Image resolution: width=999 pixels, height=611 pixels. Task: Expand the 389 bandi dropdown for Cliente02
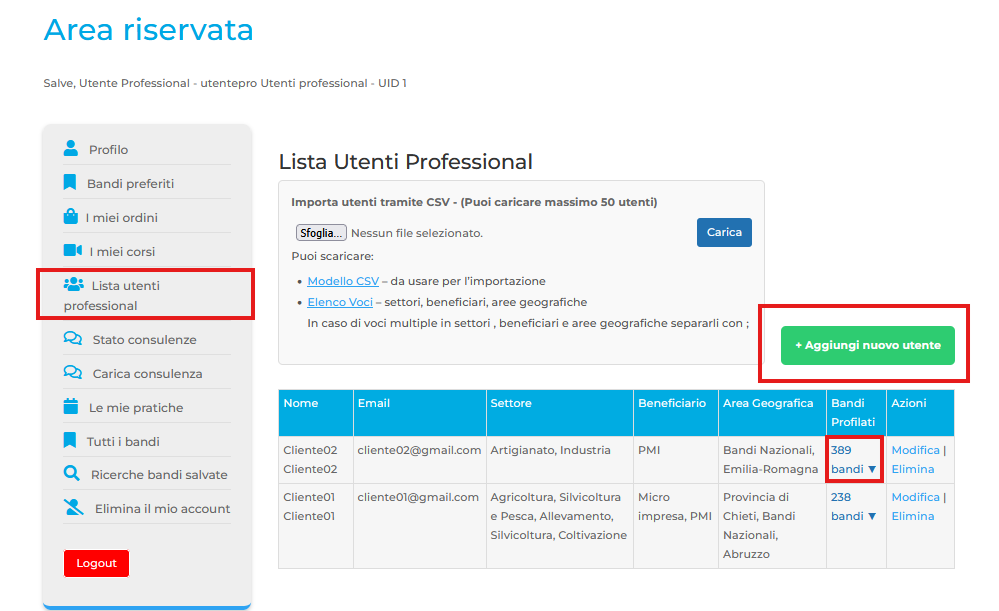(x=853, y=460)
